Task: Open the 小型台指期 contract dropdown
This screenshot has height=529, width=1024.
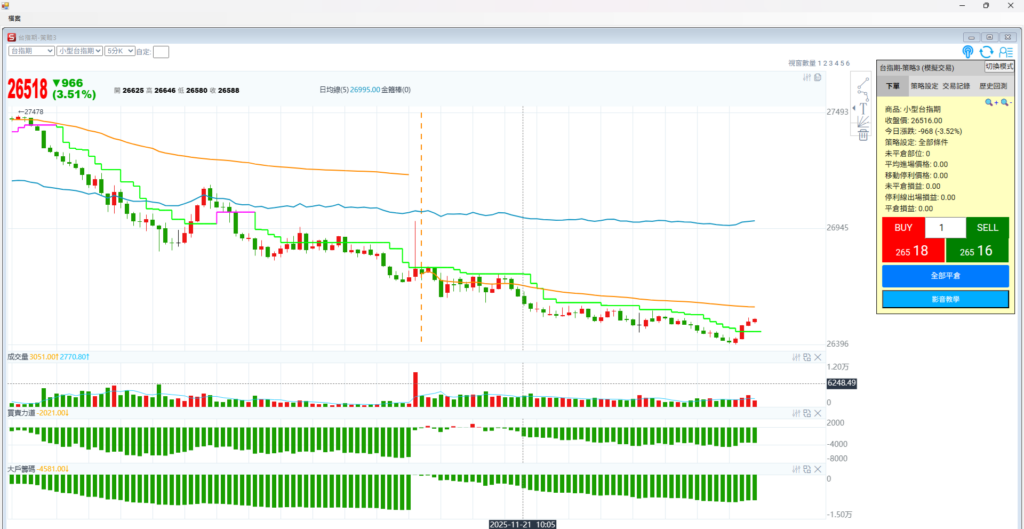Action: tap(79, 50)
